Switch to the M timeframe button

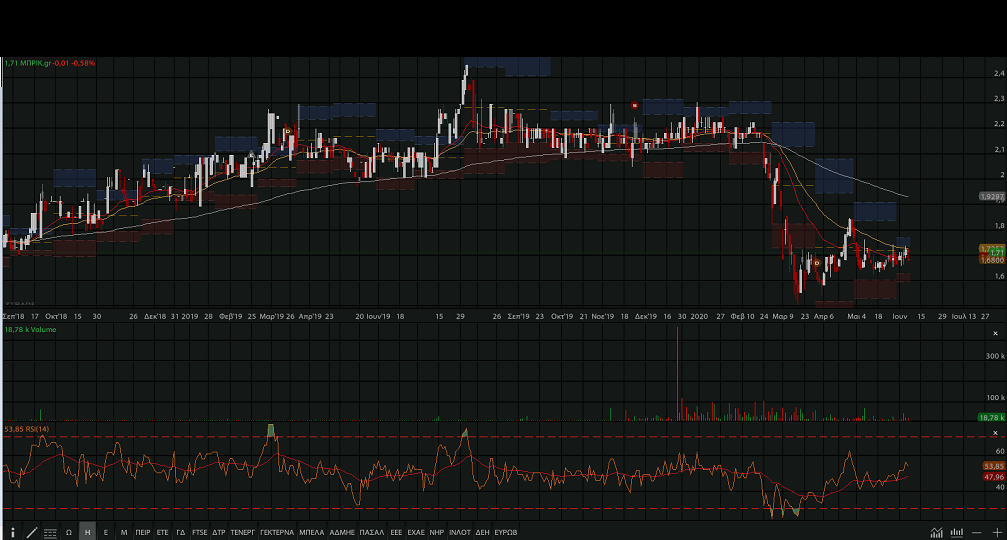[x=124, y=533]
